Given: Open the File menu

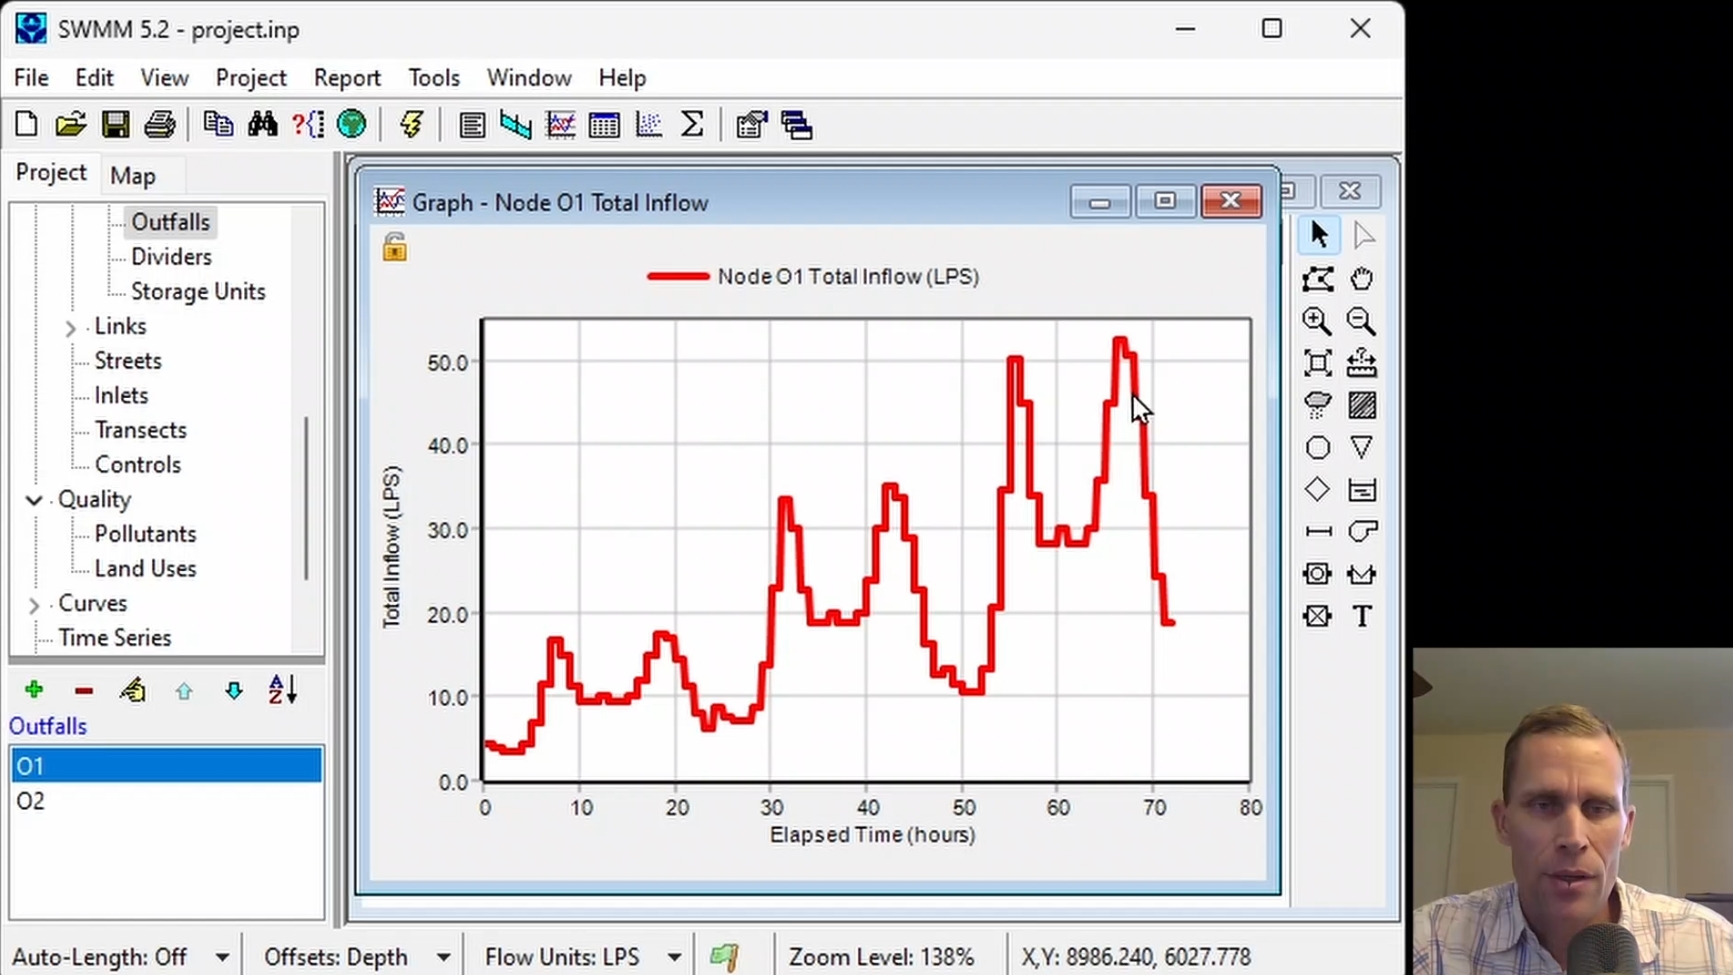Looking at the screenshot, I should (31, 78).
